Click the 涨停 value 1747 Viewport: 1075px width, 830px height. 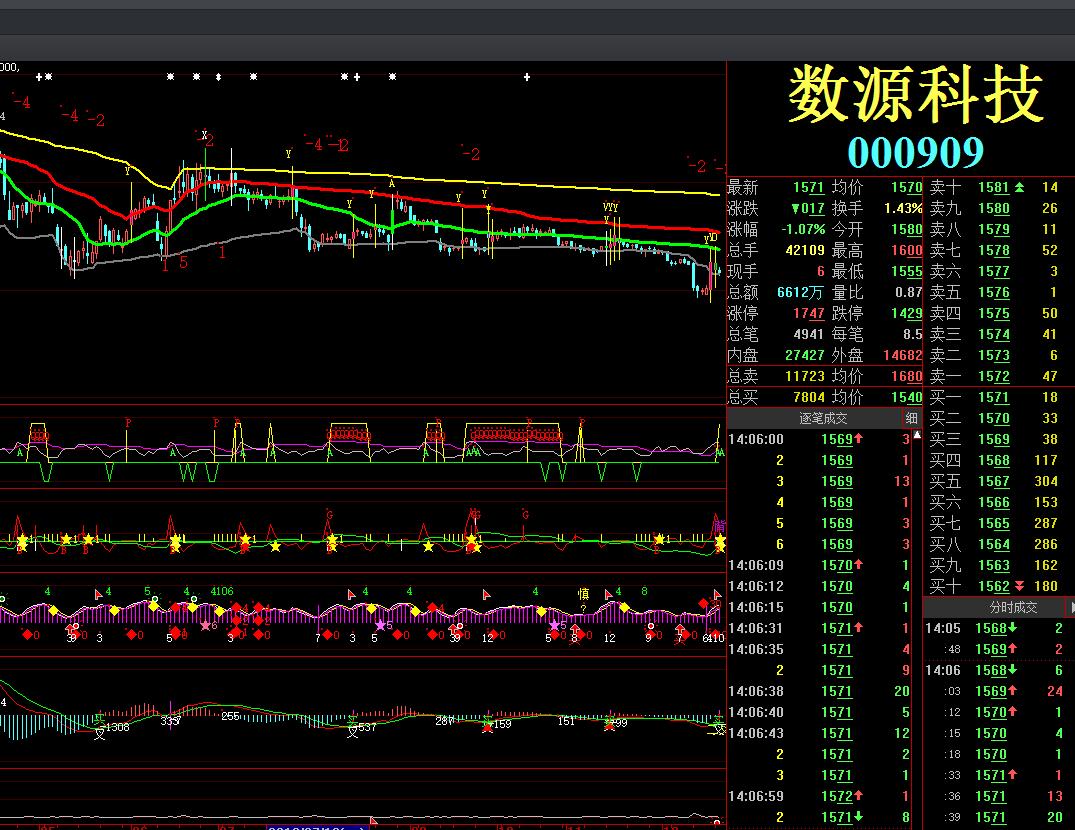click(x=809, y=313)
